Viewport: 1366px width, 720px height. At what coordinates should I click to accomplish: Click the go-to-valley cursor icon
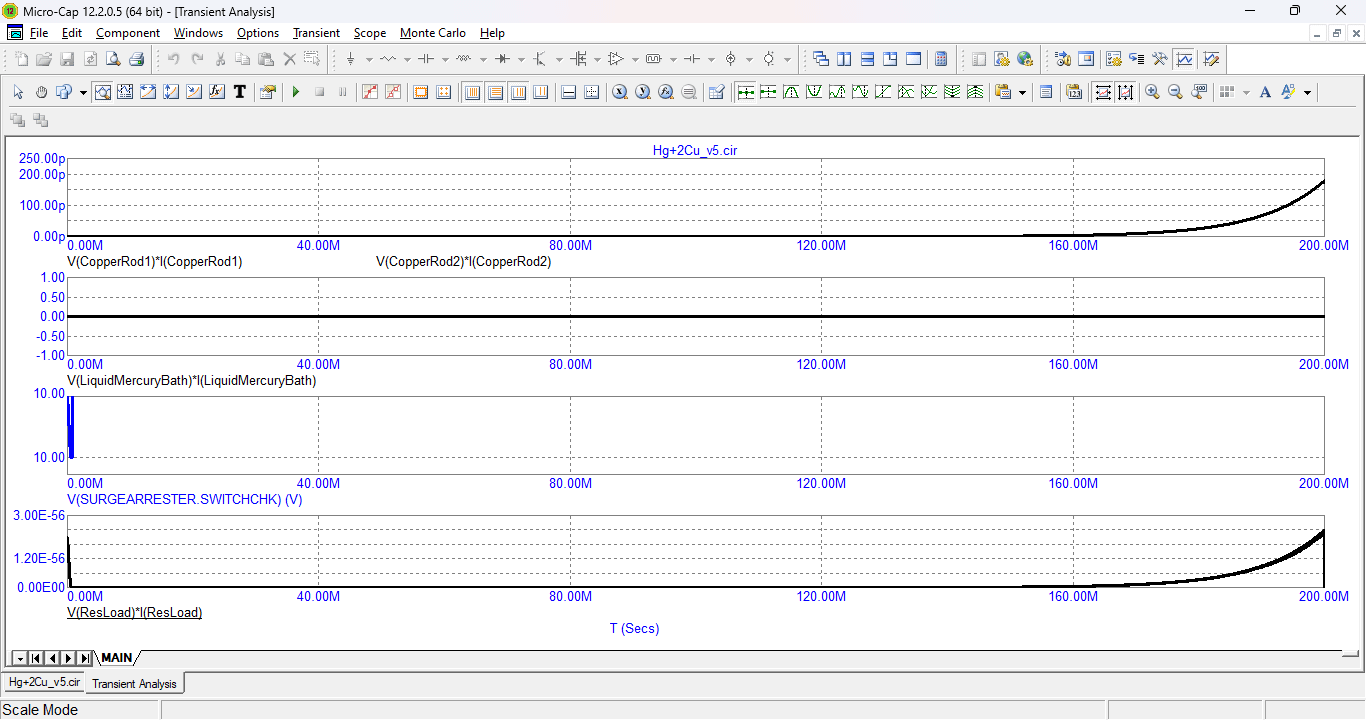(814, 92)
